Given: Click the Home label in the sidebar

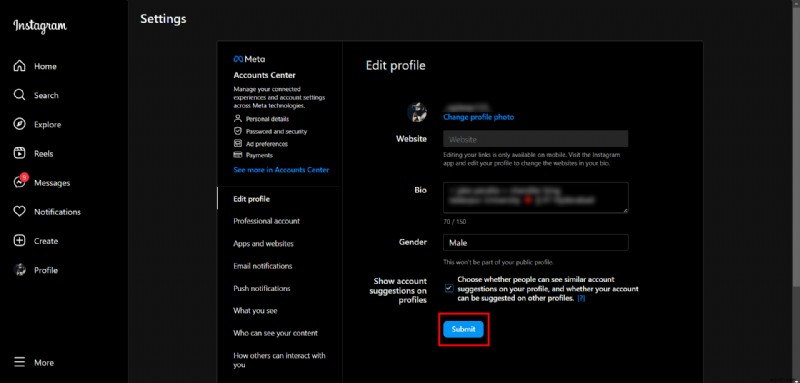Looking at the screenshot, I should pyautogui.click(x=45, y=66).
